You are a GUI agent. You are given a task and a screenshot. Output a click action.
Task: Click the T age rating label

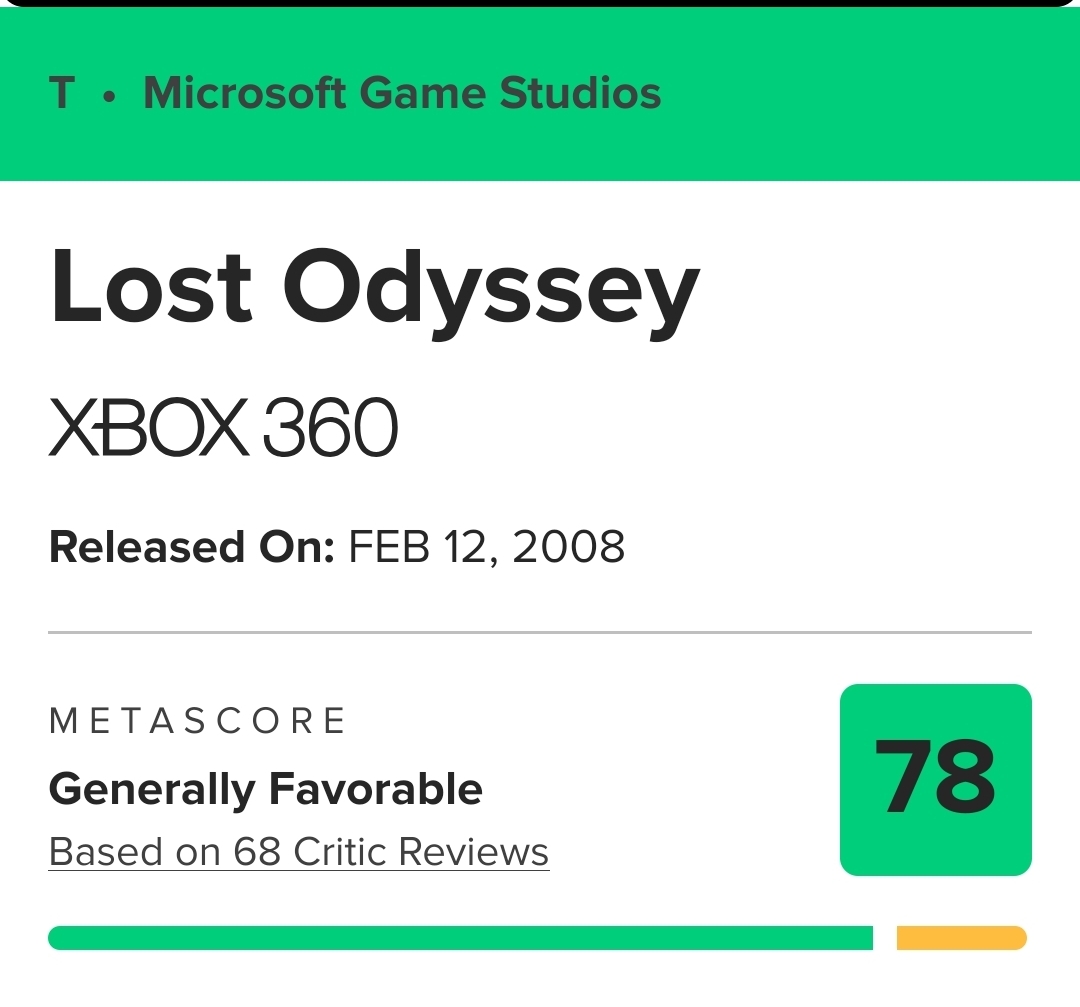pyautogui.click(x=62, y=94)
